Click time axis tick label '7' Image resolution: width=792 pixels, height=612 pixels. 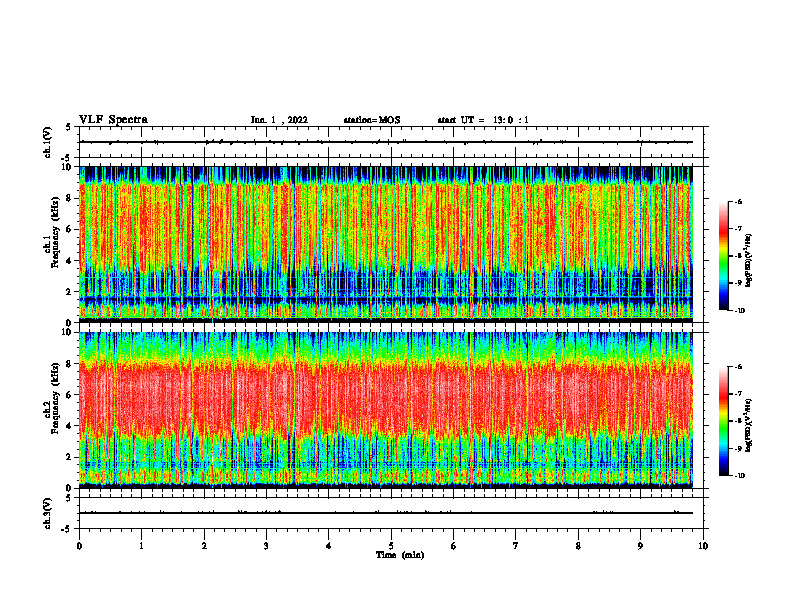516,546
